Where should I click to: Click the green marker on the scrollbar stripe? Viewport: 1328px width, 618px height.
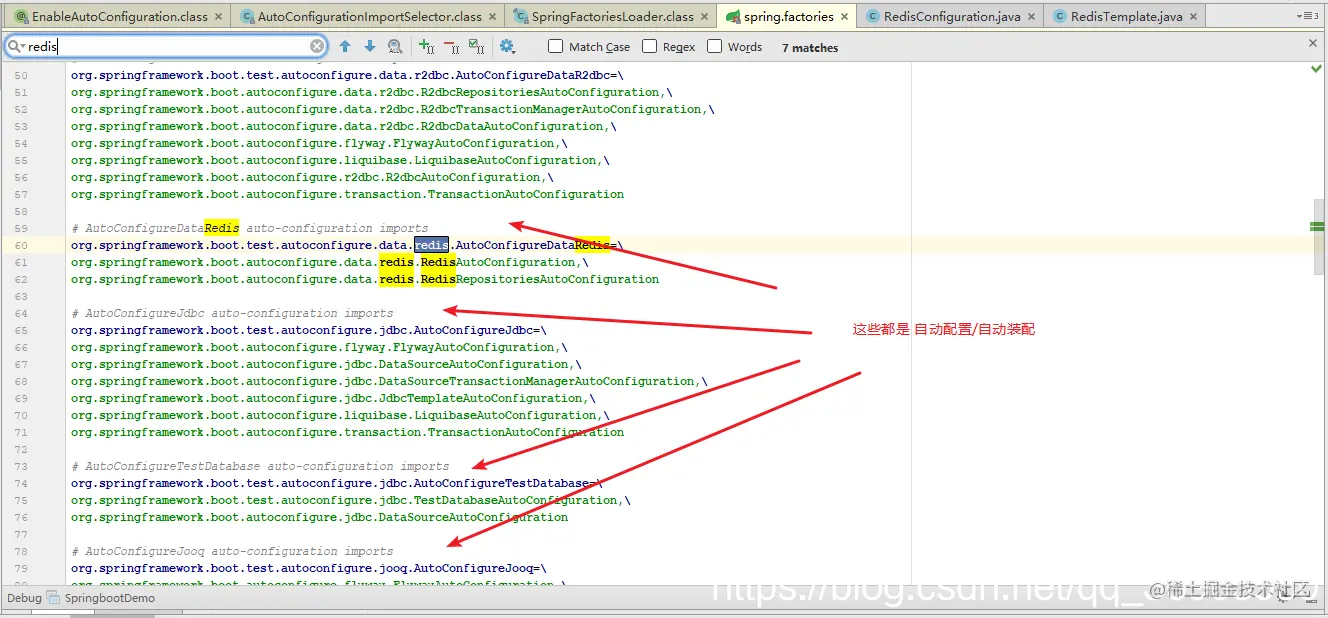(1317, 227)
